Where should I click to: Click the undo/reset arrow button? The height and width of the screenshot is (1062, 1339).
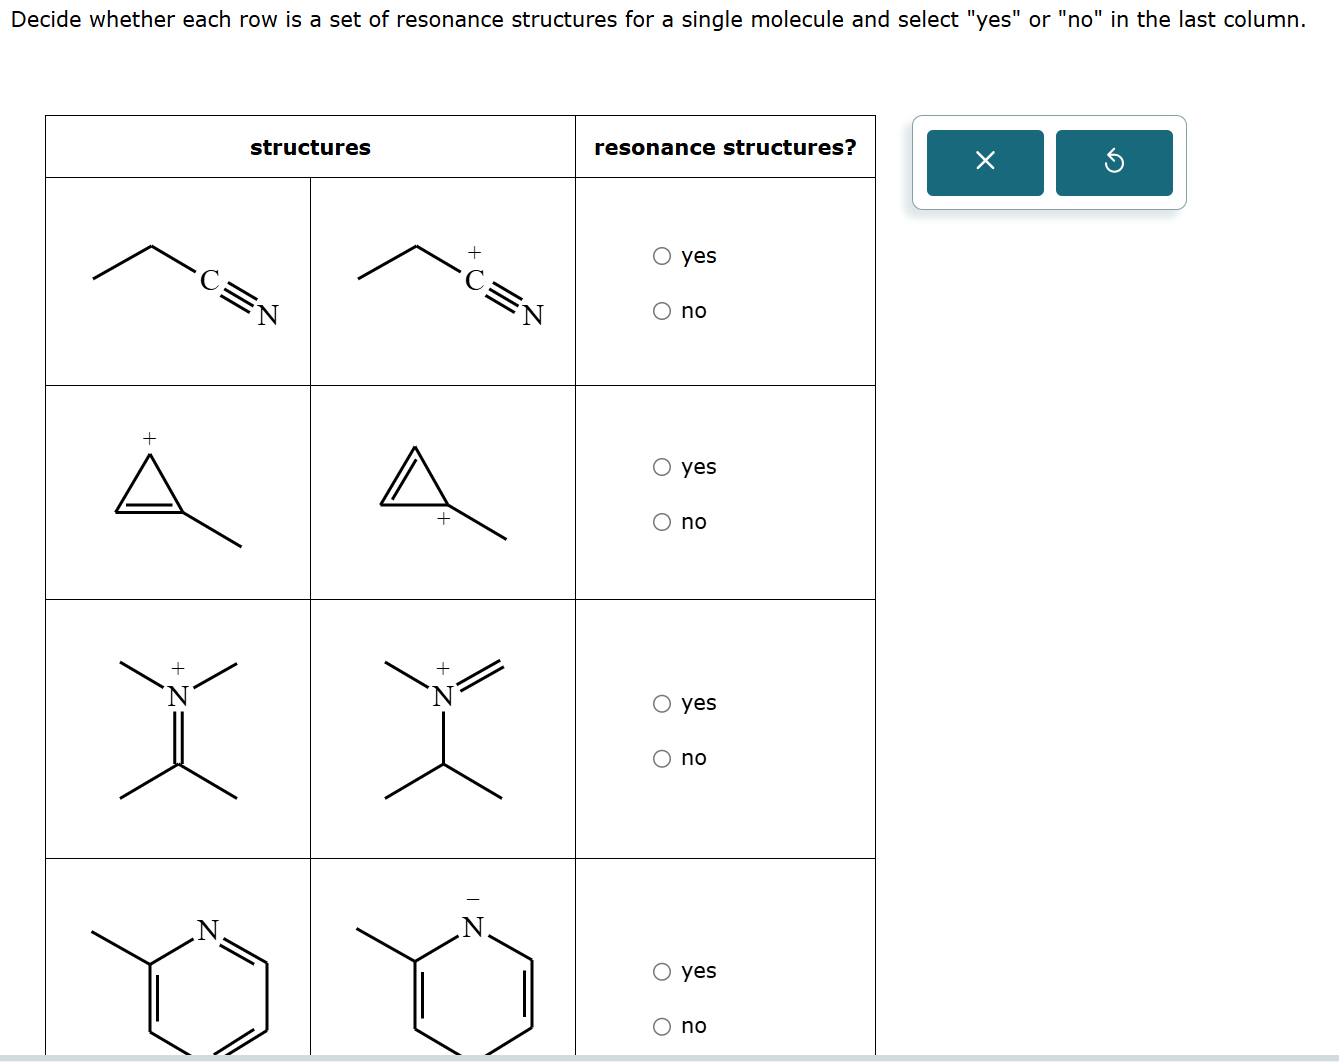click(1114, 162)
